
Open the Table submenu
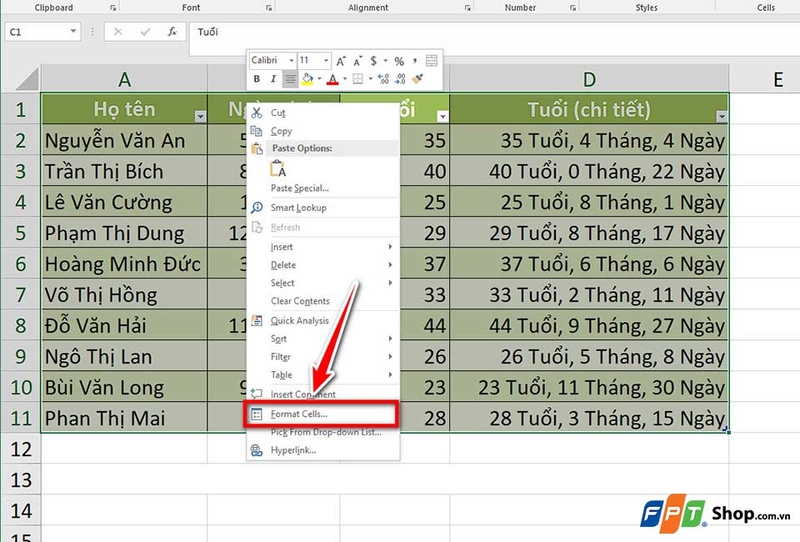tap(323, 375)
